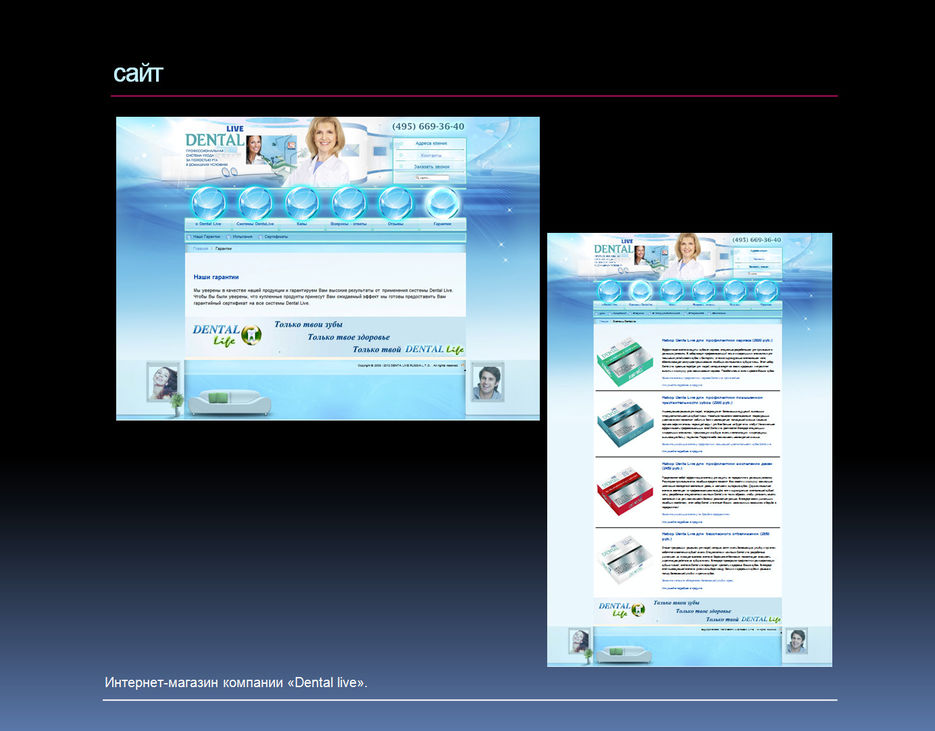Click smiling man framed photo, left site footer

coord(488,382)
